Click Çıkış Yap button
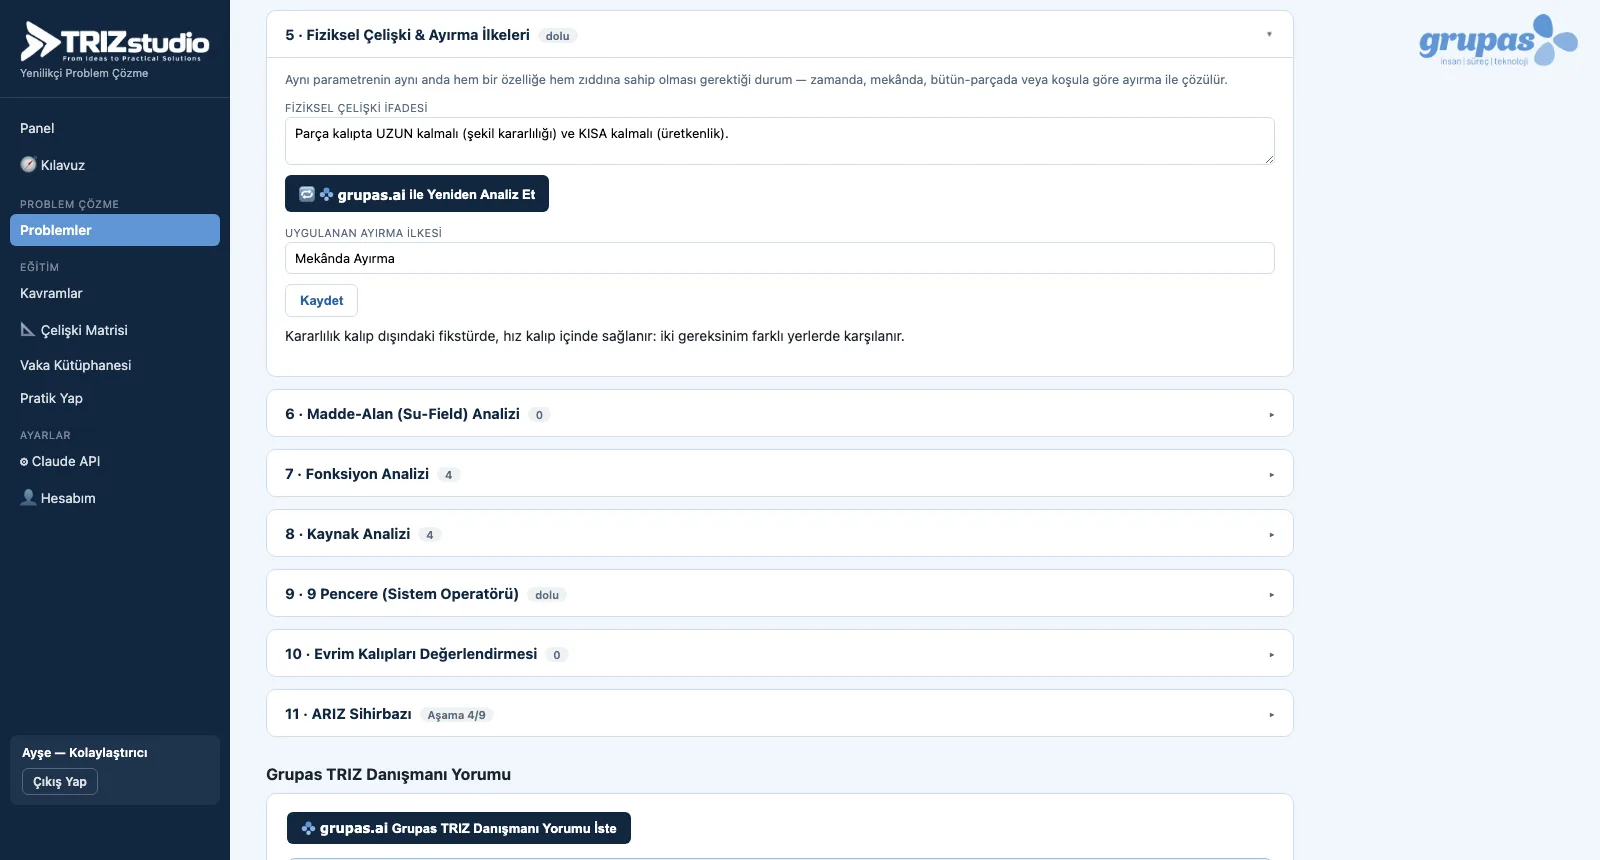Image resolution: width=1600 pixels, height=860 pixels. (60, 782)
